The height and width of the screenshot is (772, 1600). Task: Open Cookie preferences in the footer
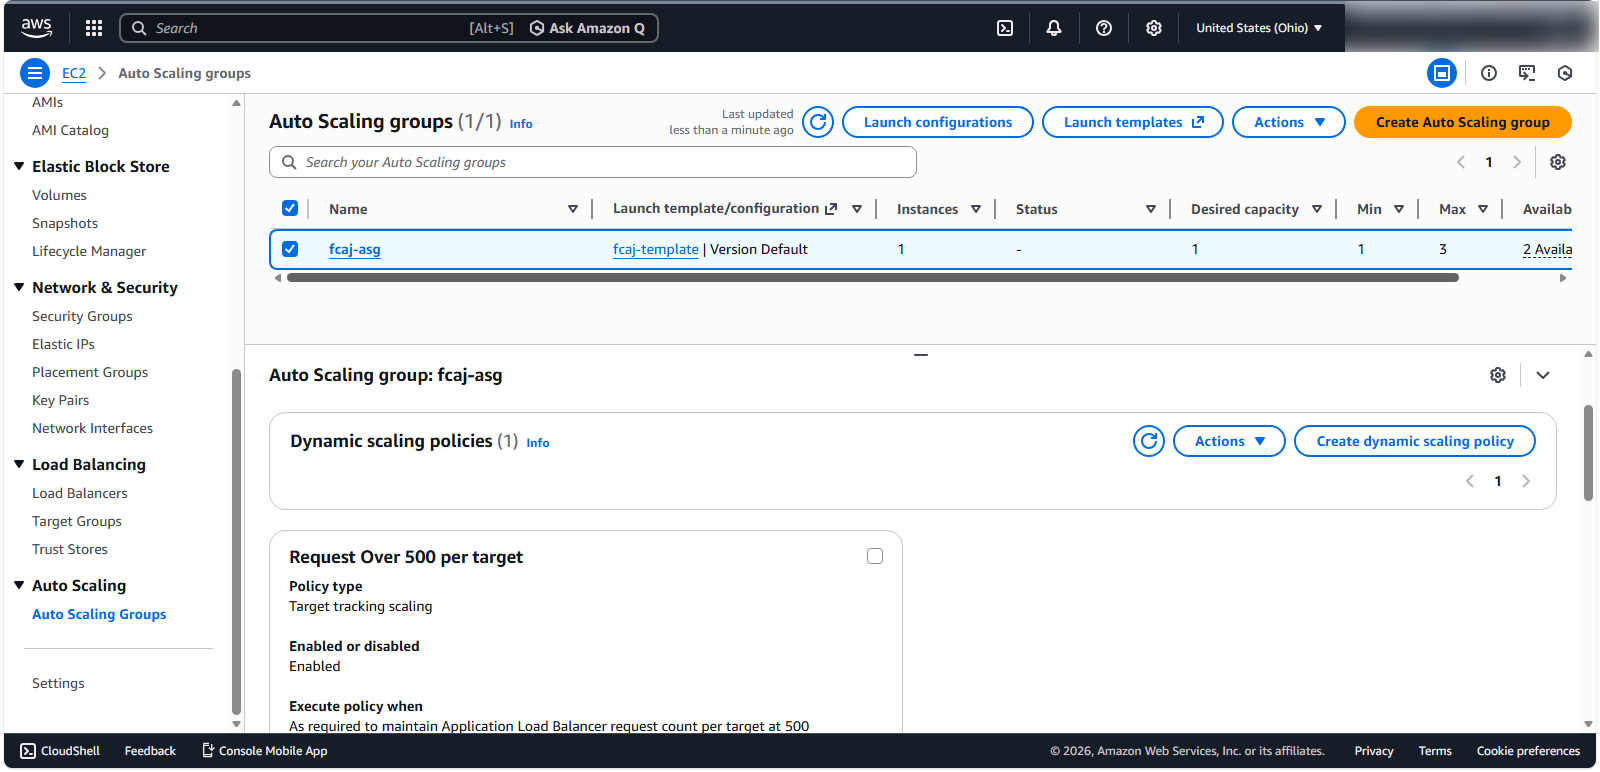(1528, 751)
